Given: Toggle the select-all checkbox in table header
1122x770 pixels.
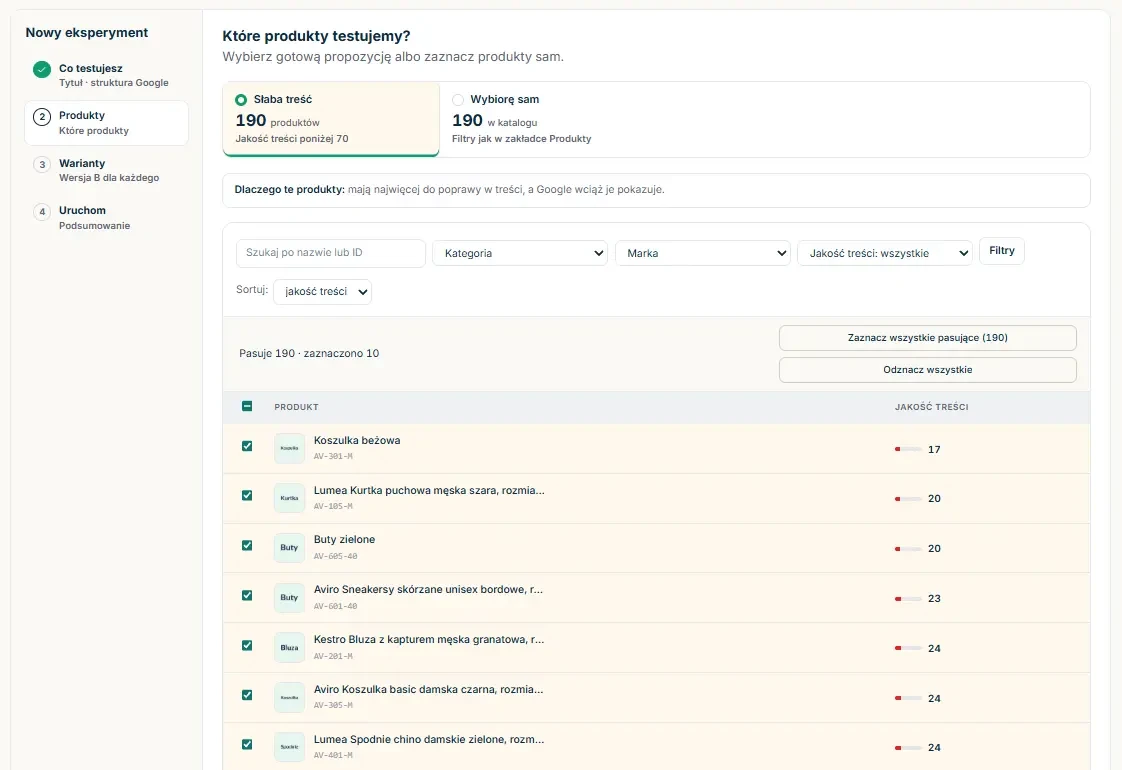Looking at the screenshot, I should click(247, 406).
